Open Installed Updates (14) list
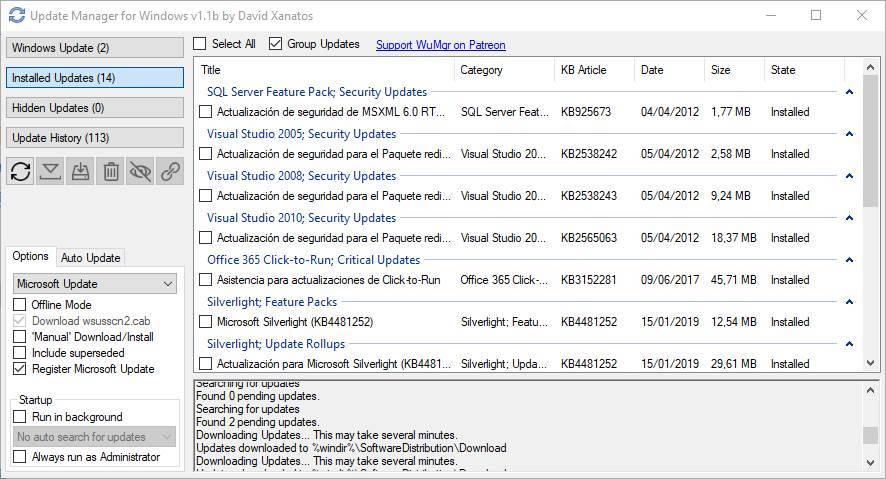This screenshot has height=479, width=886. pyautogui.click(x=95, y=77)
